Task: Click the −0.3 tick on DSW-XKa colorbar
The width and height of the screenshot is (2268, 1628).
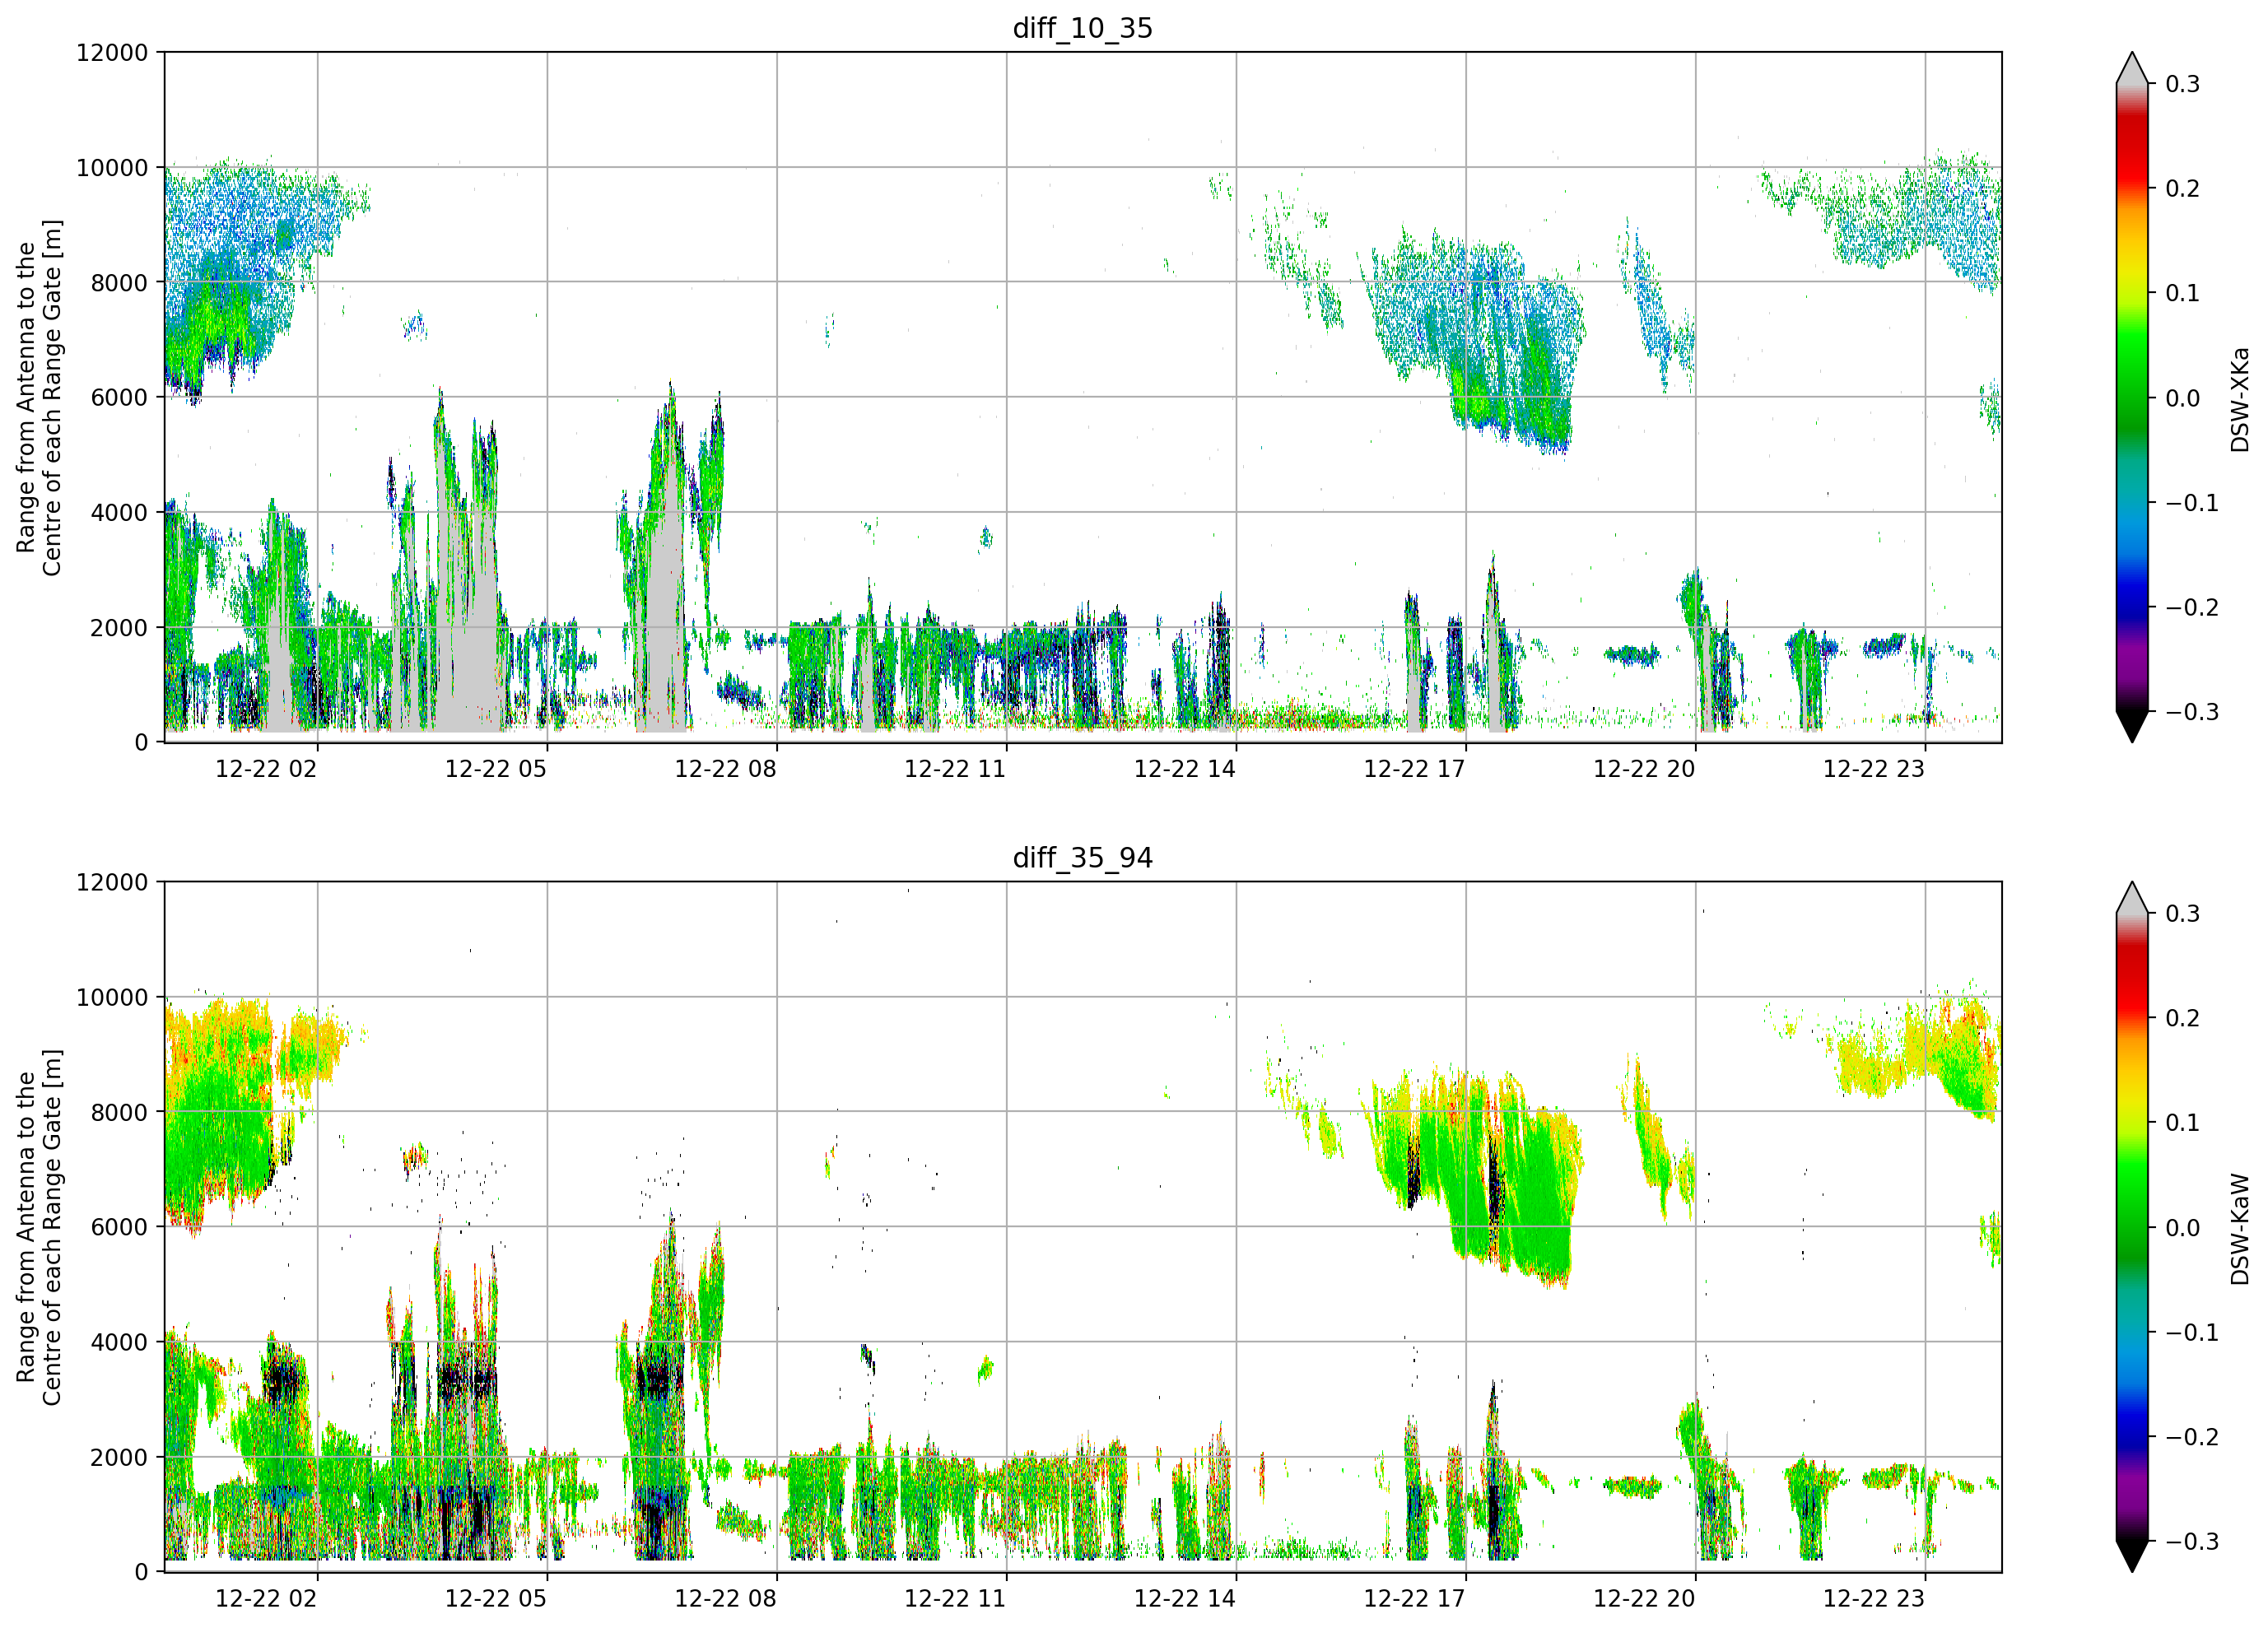Action: click(2192, 712)
